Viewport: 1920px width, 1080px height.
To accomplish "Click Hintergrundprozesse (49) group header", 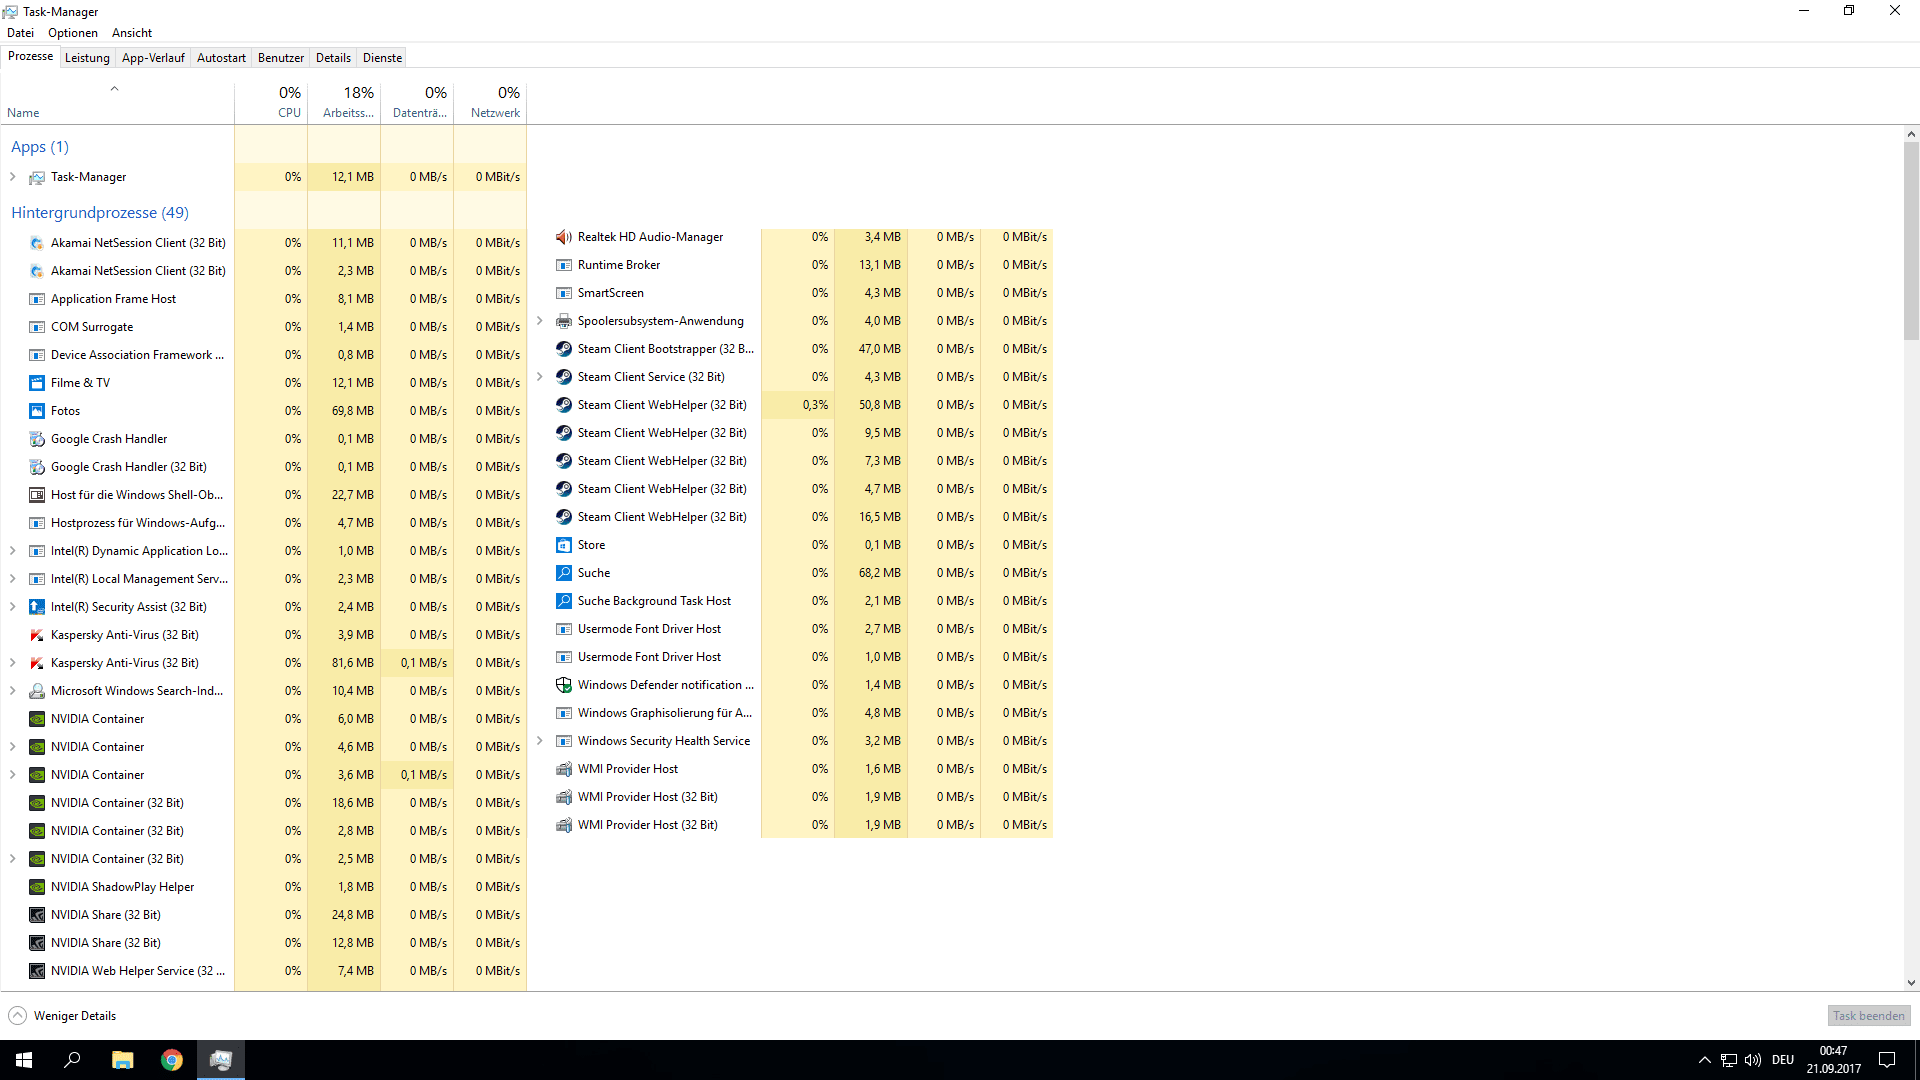I will point(100,213).
